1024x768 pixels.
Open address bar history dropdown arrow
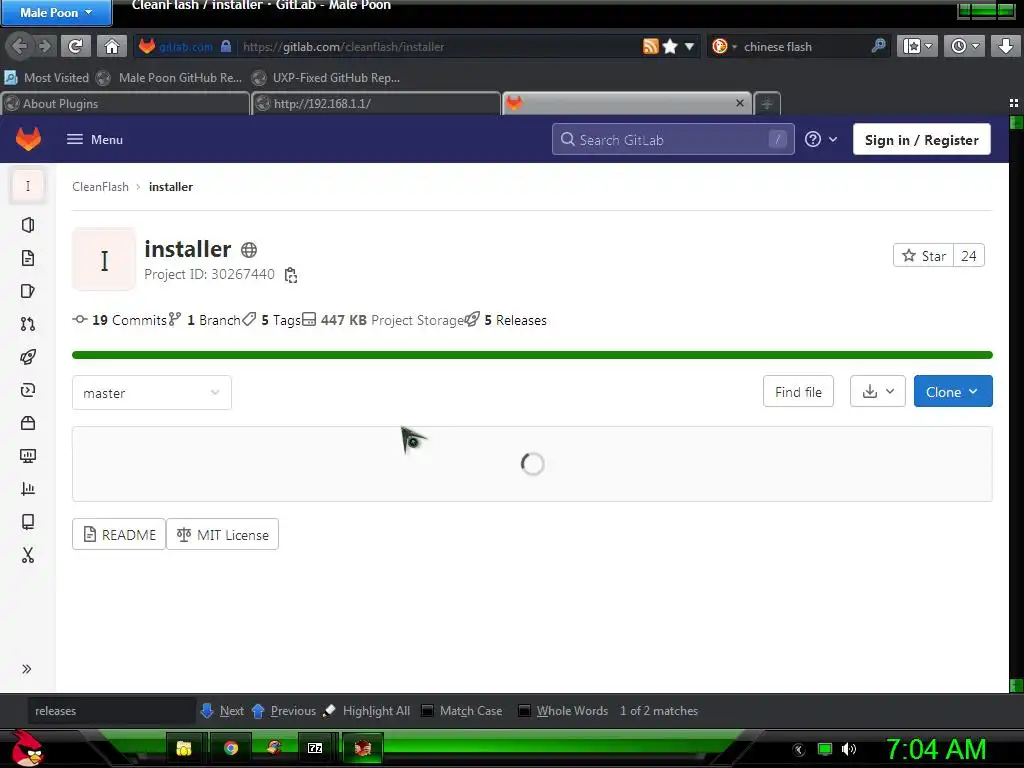tap(689, 46)
